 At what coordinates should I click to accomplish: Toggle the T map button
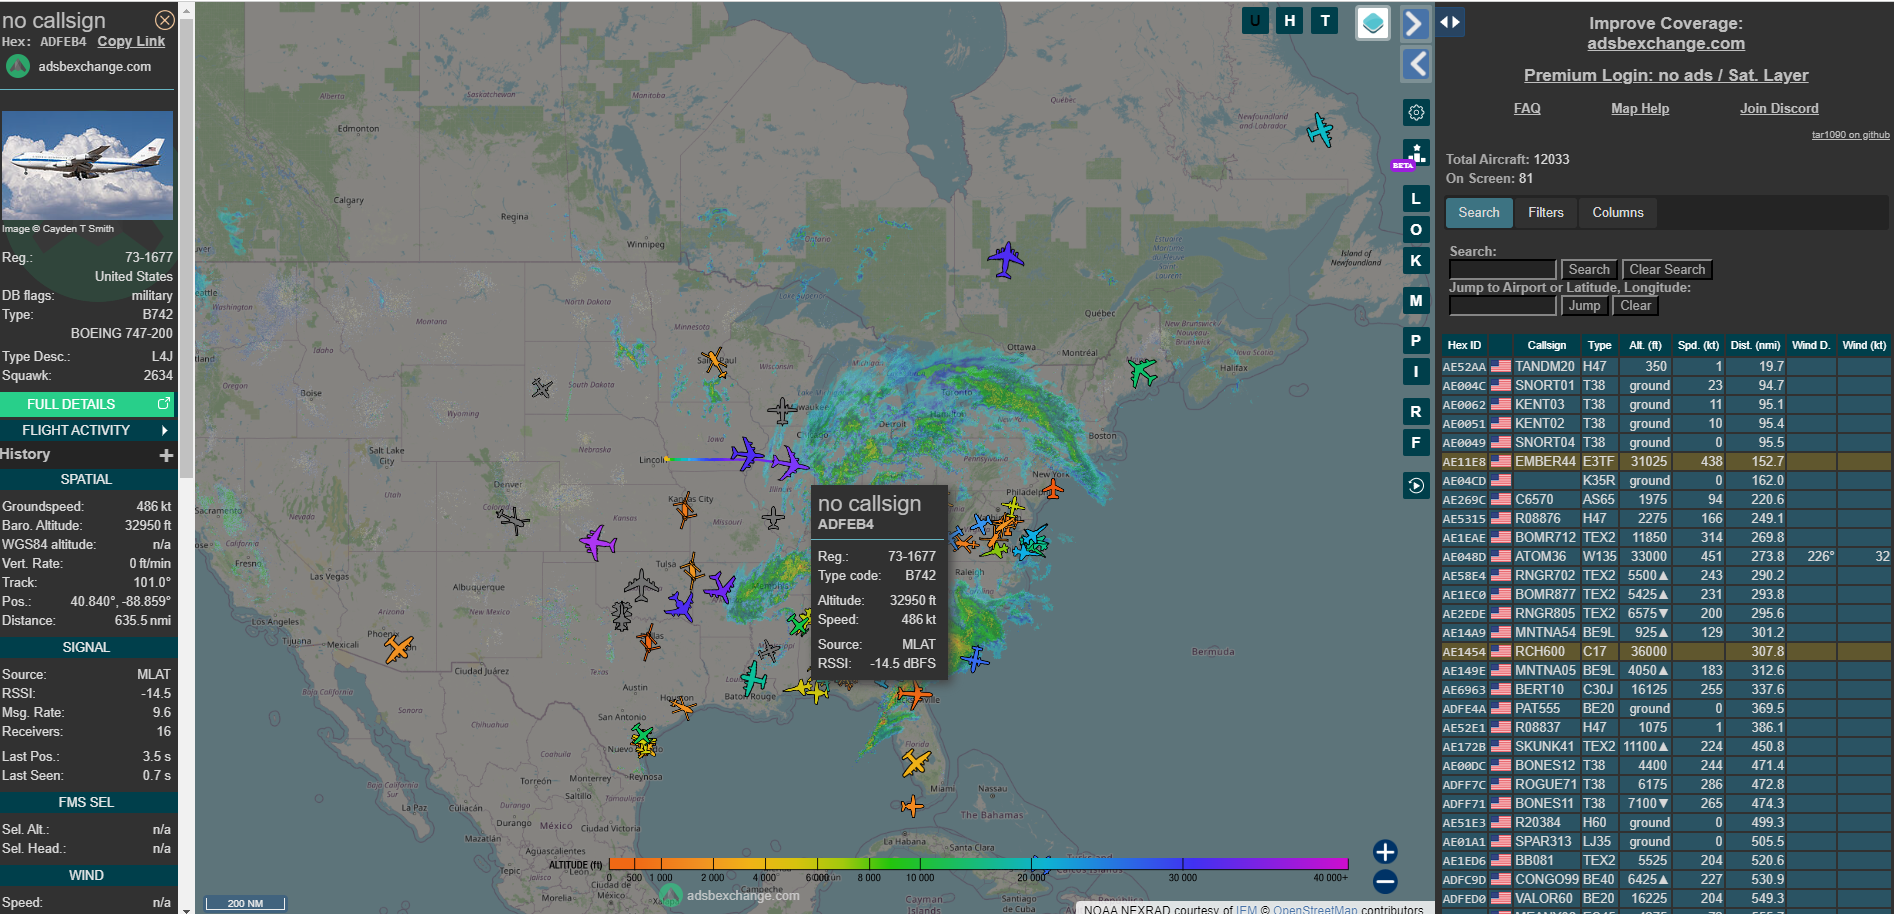[1325, 20]
